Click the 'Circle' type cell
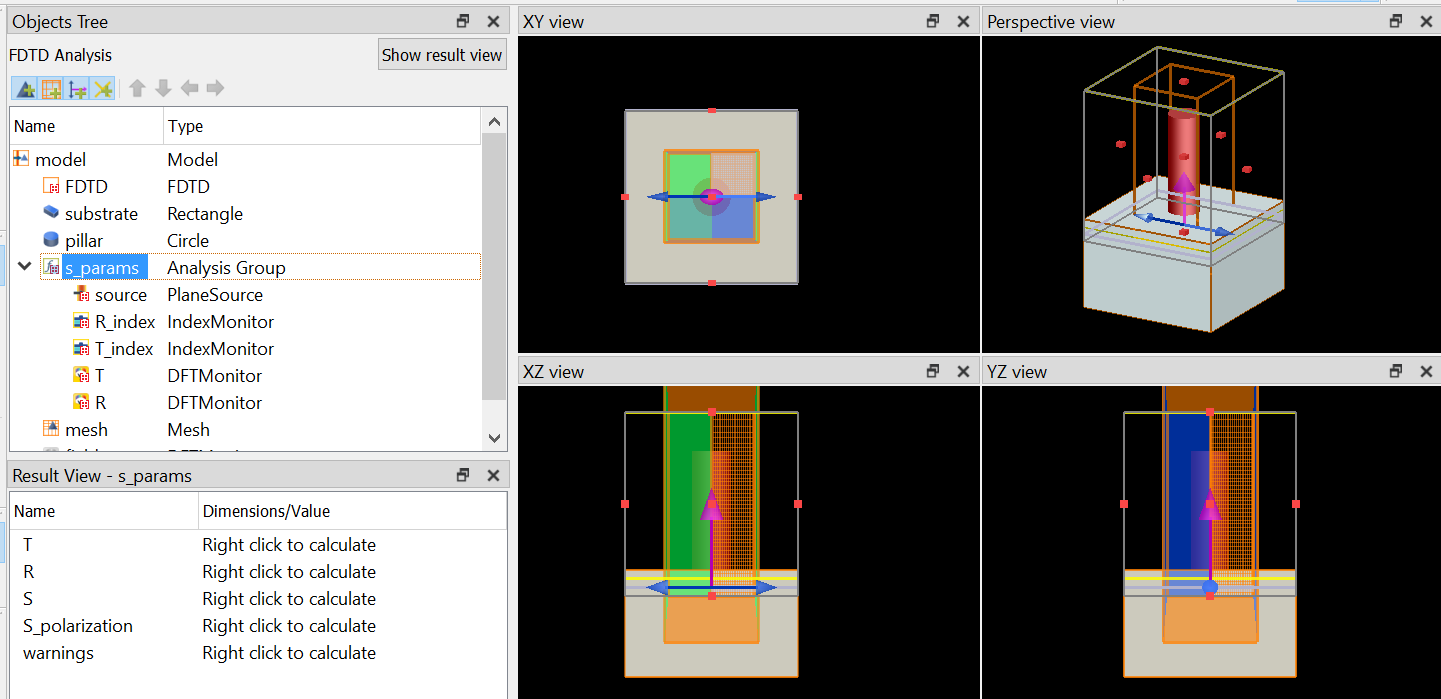The image size is (1441, 699). 188,240
